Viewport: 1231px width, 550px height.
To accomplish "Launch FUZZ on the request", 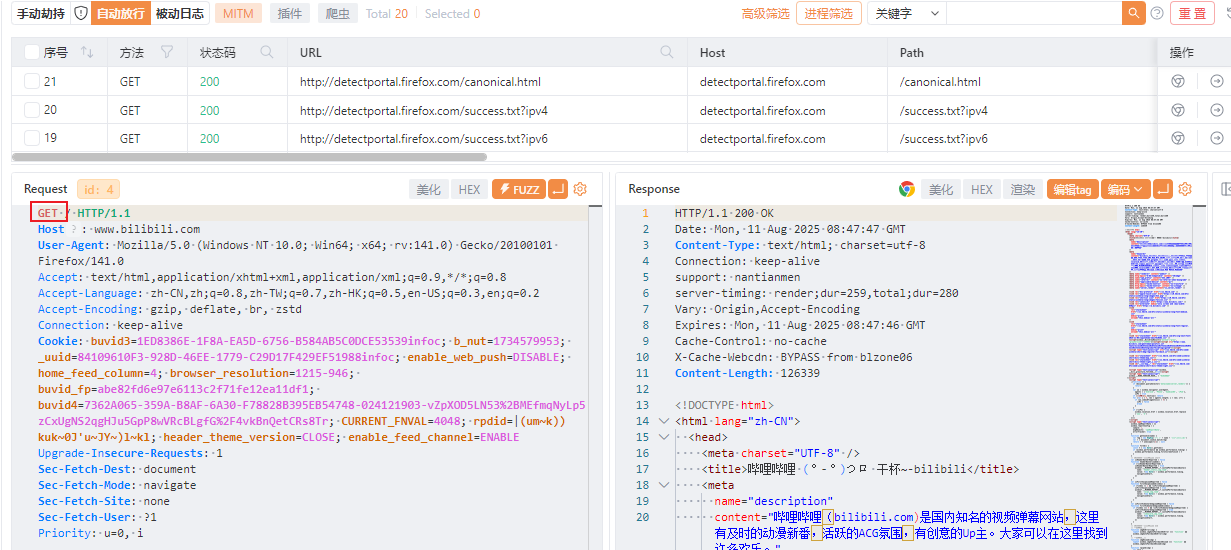I will coord(518,189).
